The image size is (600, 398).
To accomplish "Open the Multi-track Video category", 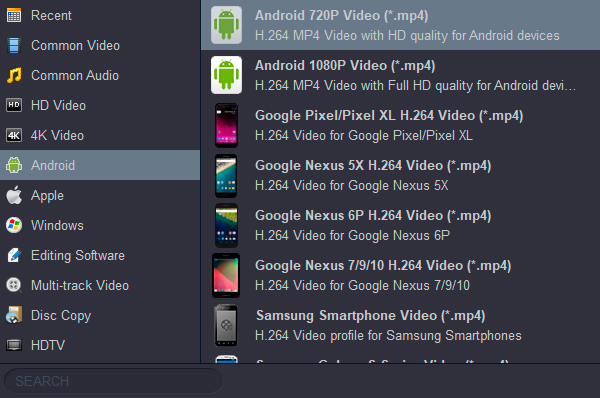I will tap(100, 285).
